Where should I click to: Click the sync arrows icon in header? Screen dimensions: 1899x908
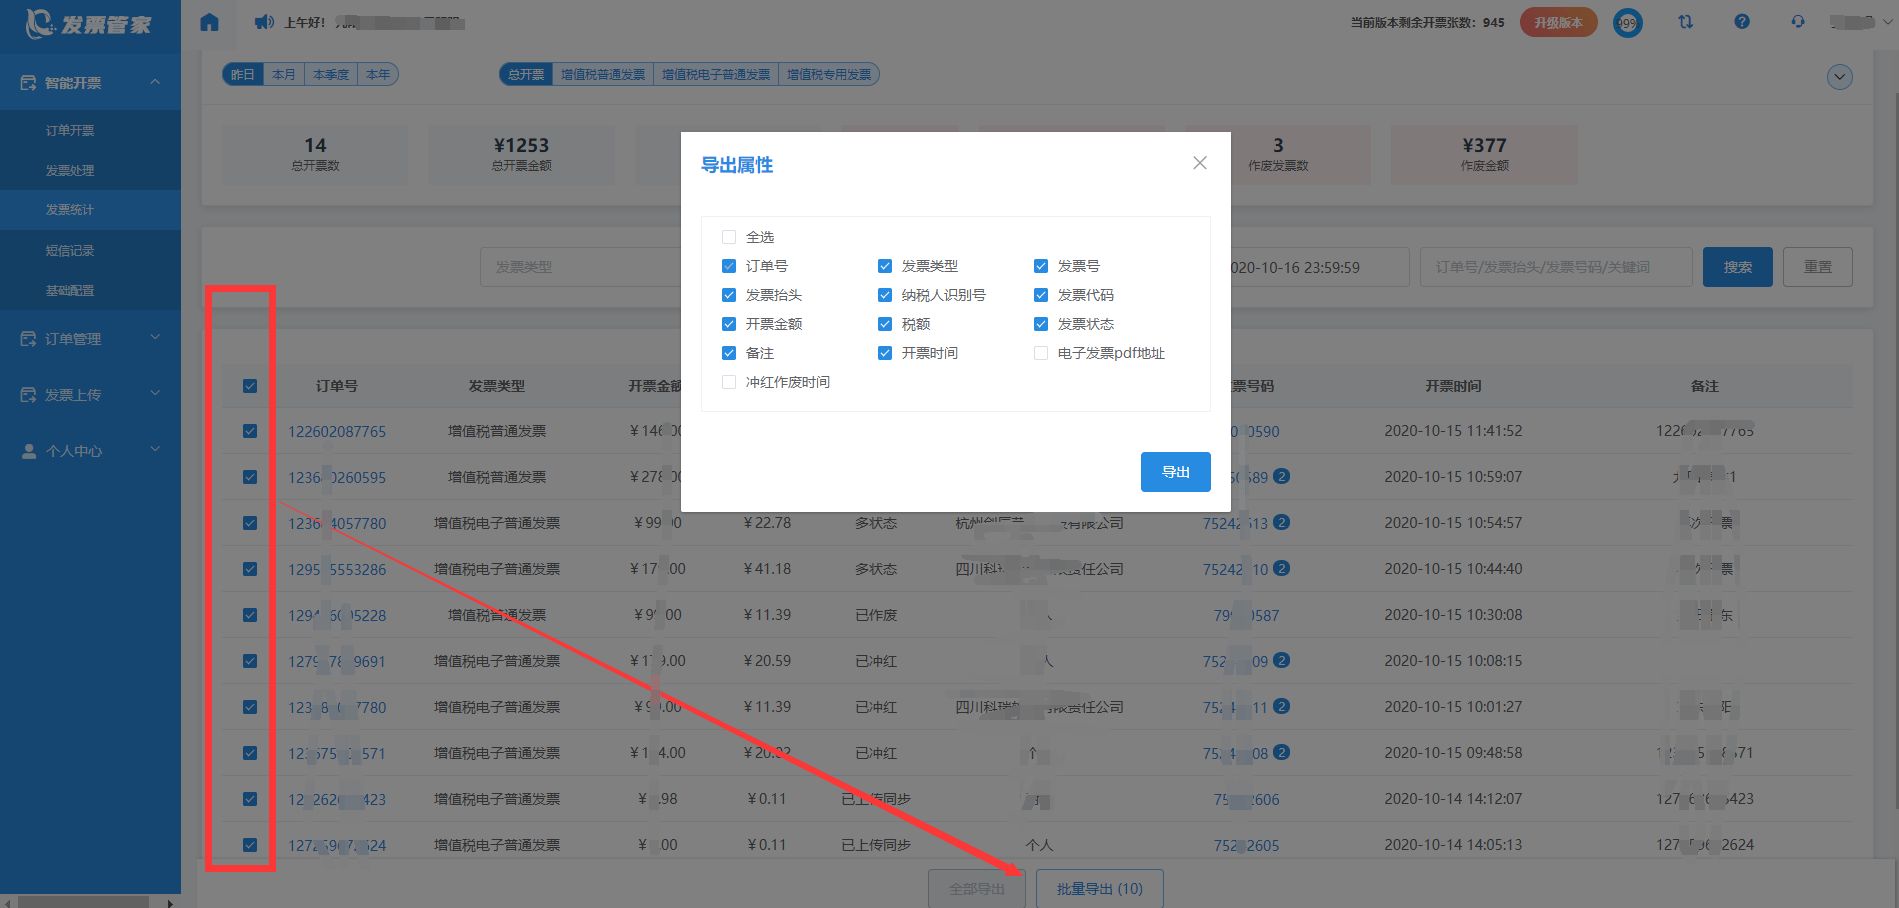pyautogui.click(x=1686, y=22)
